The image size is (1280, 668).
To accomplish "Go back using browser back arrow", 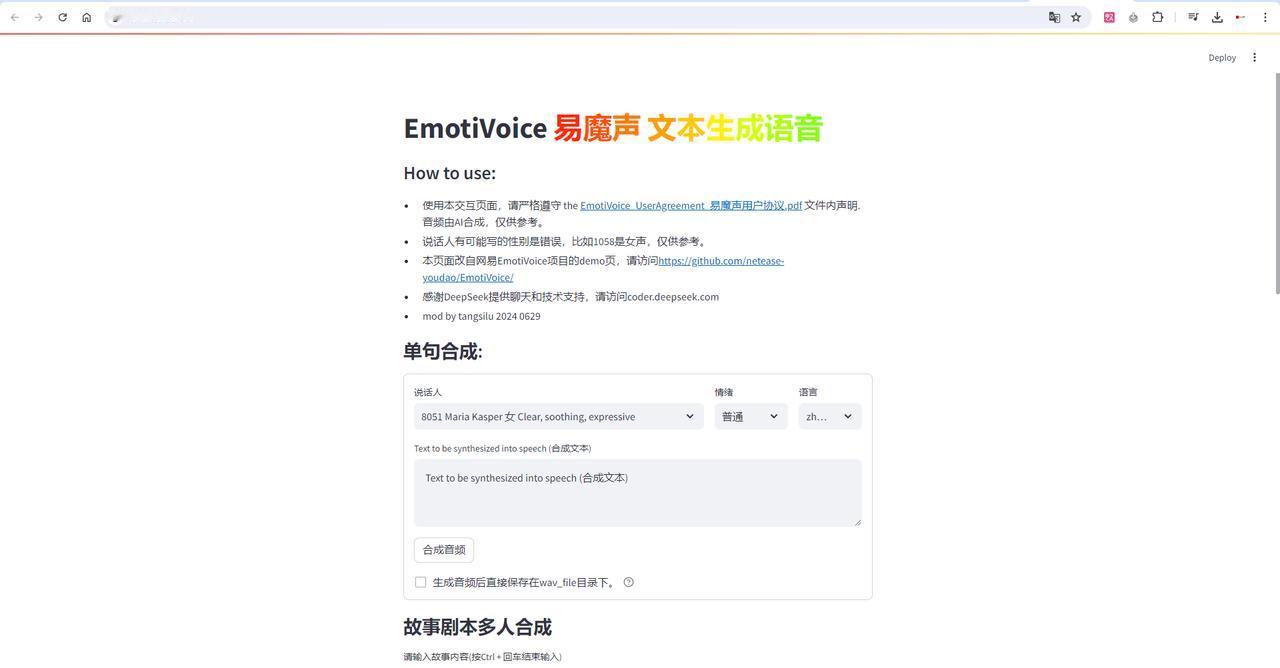I will click(x=14, y=17).
